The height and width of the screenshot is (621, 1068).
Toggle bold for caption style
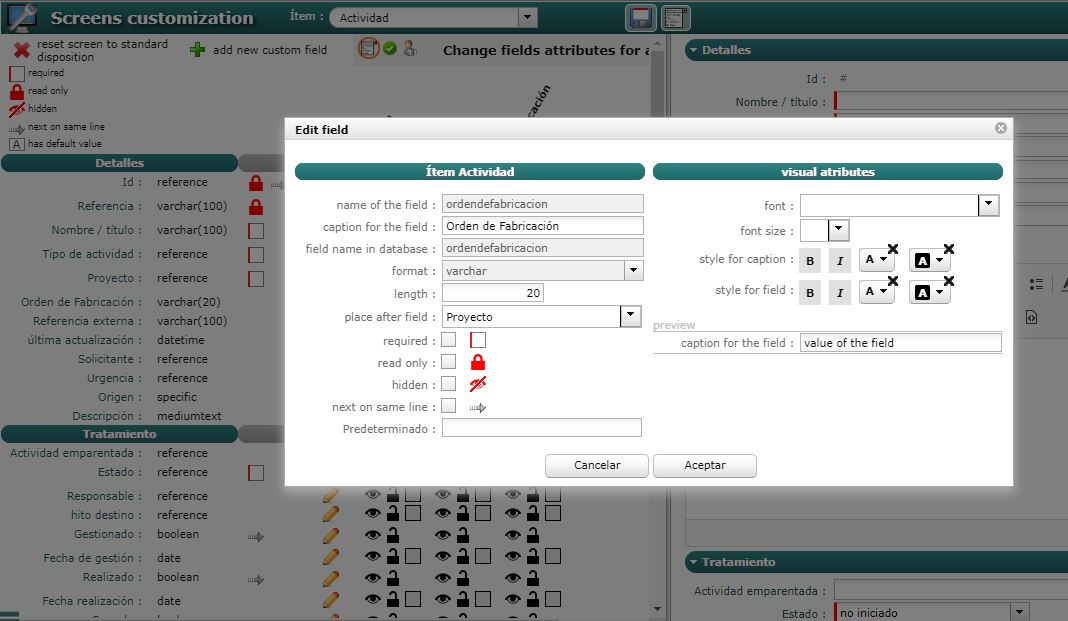pos(810,261)
